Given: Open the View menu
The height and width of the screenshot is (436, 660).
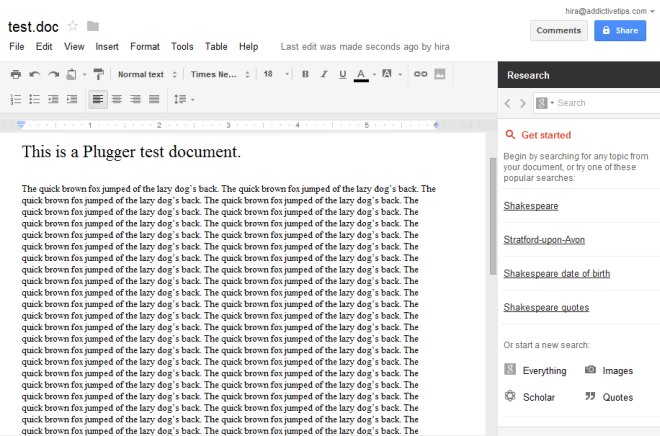Looking at the screenshot, I should 74,47.
